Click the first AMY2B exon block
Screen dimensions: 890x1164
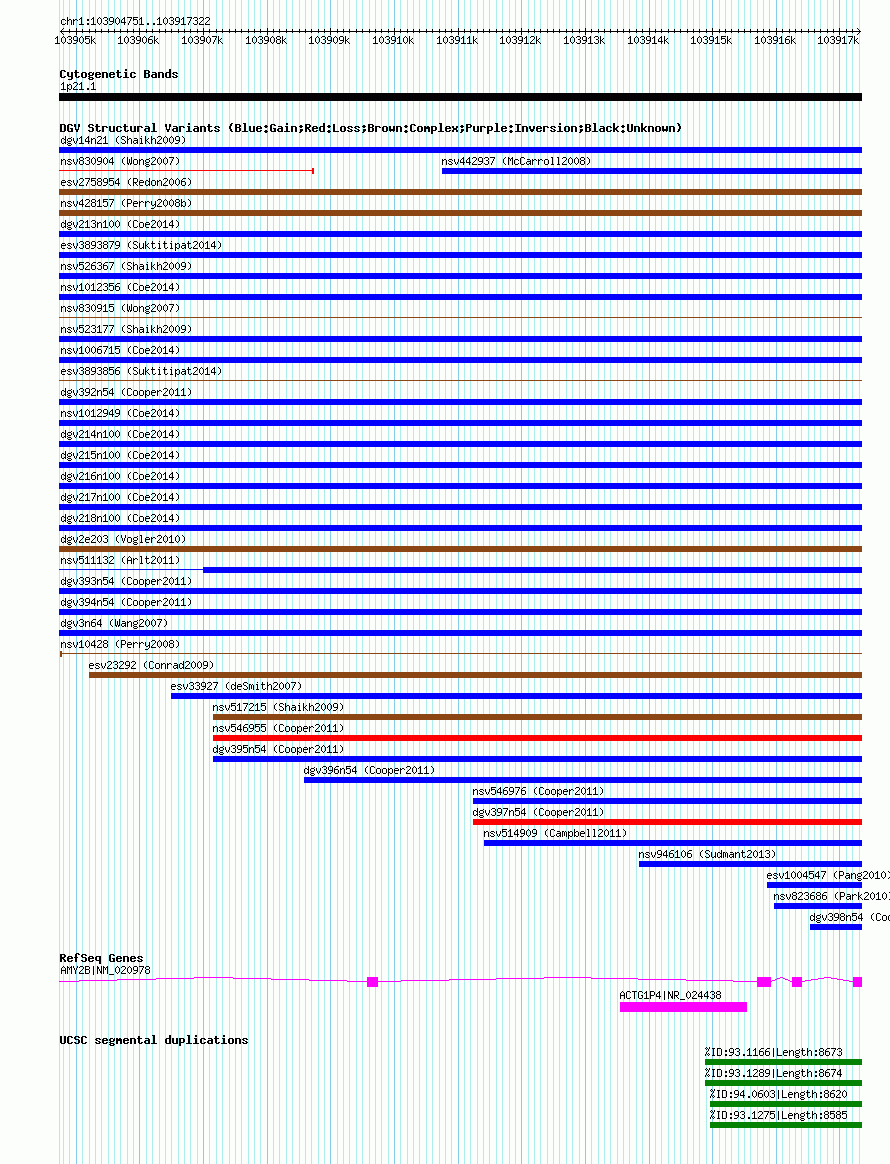pos(373,981)
